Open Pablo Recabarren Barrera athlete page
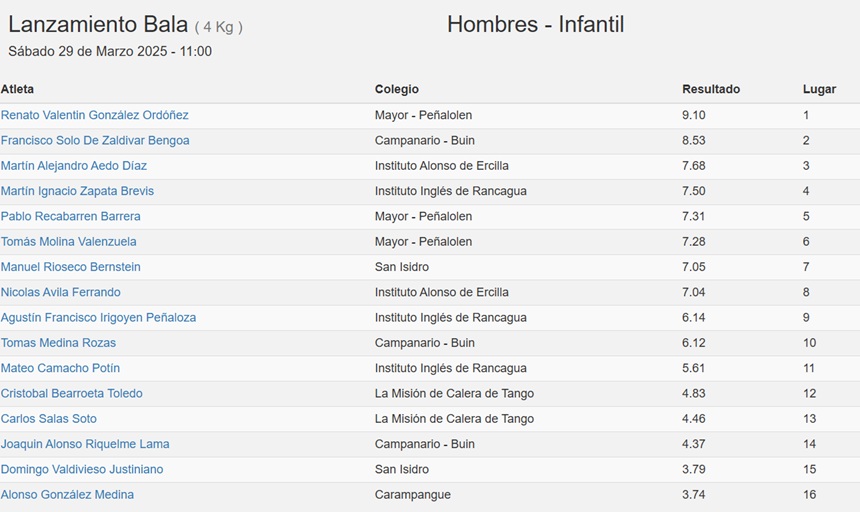This screenshot has height=512, width=860. pyautogui.click(x=70, y=216)
